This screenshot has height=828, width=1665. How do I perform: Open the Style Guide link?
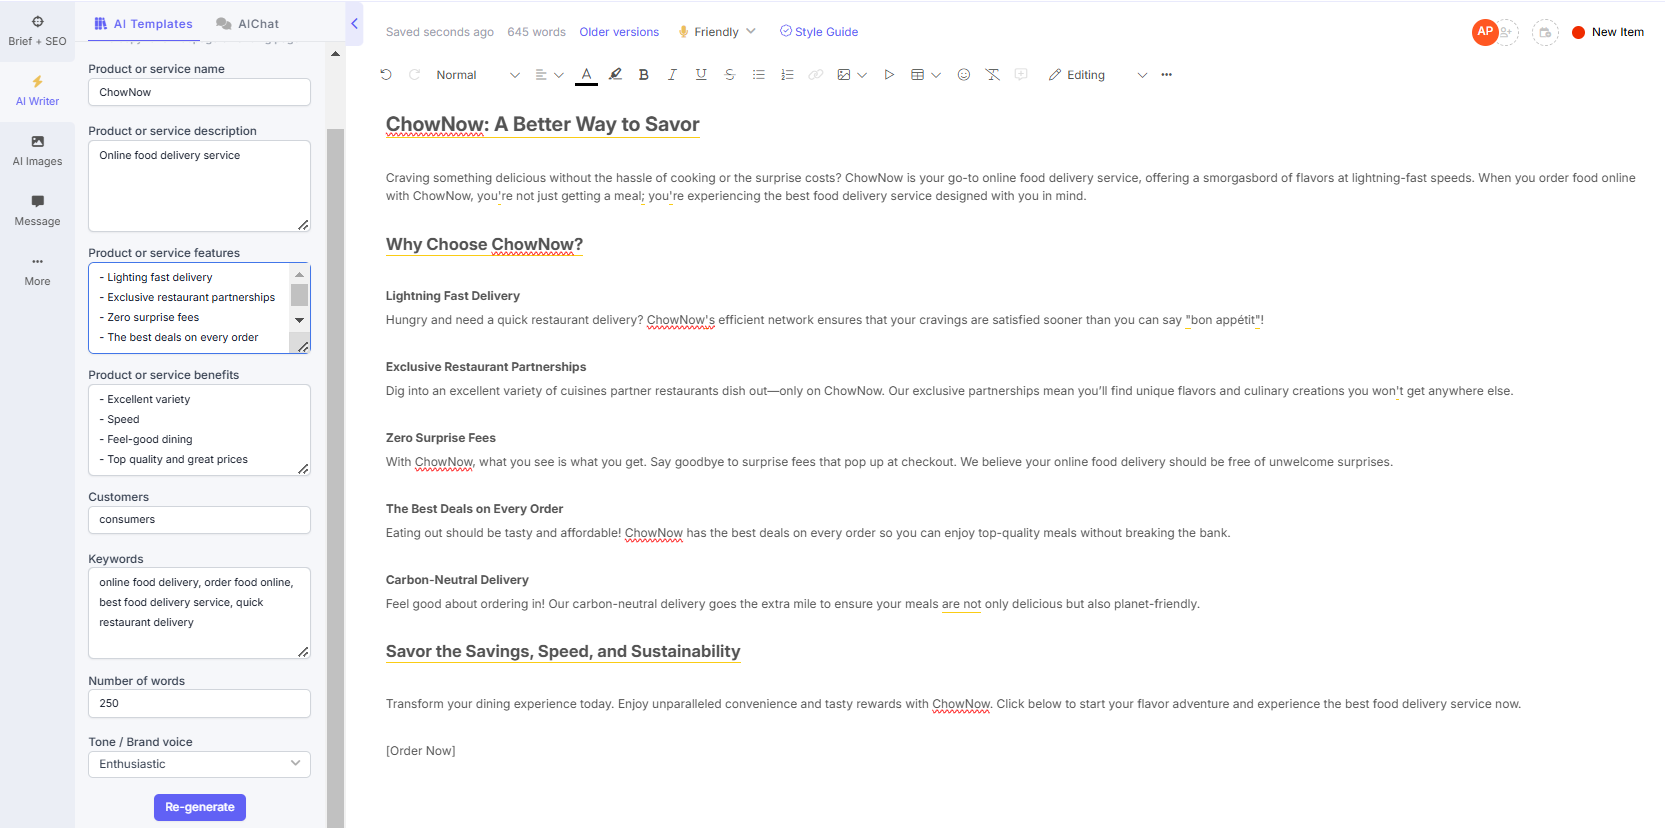click(x=819, y=32)
